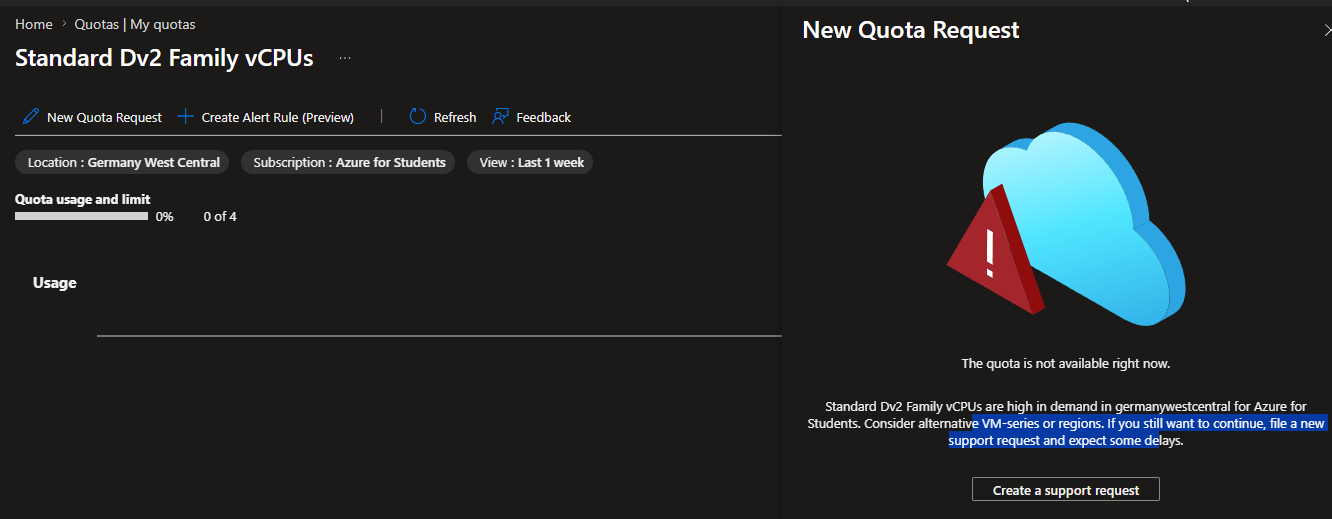This screenshot has height=519, width=1332.
Task: Click the Feedback toolbar label
Action: pyautogui.click(x=544, y=118)
